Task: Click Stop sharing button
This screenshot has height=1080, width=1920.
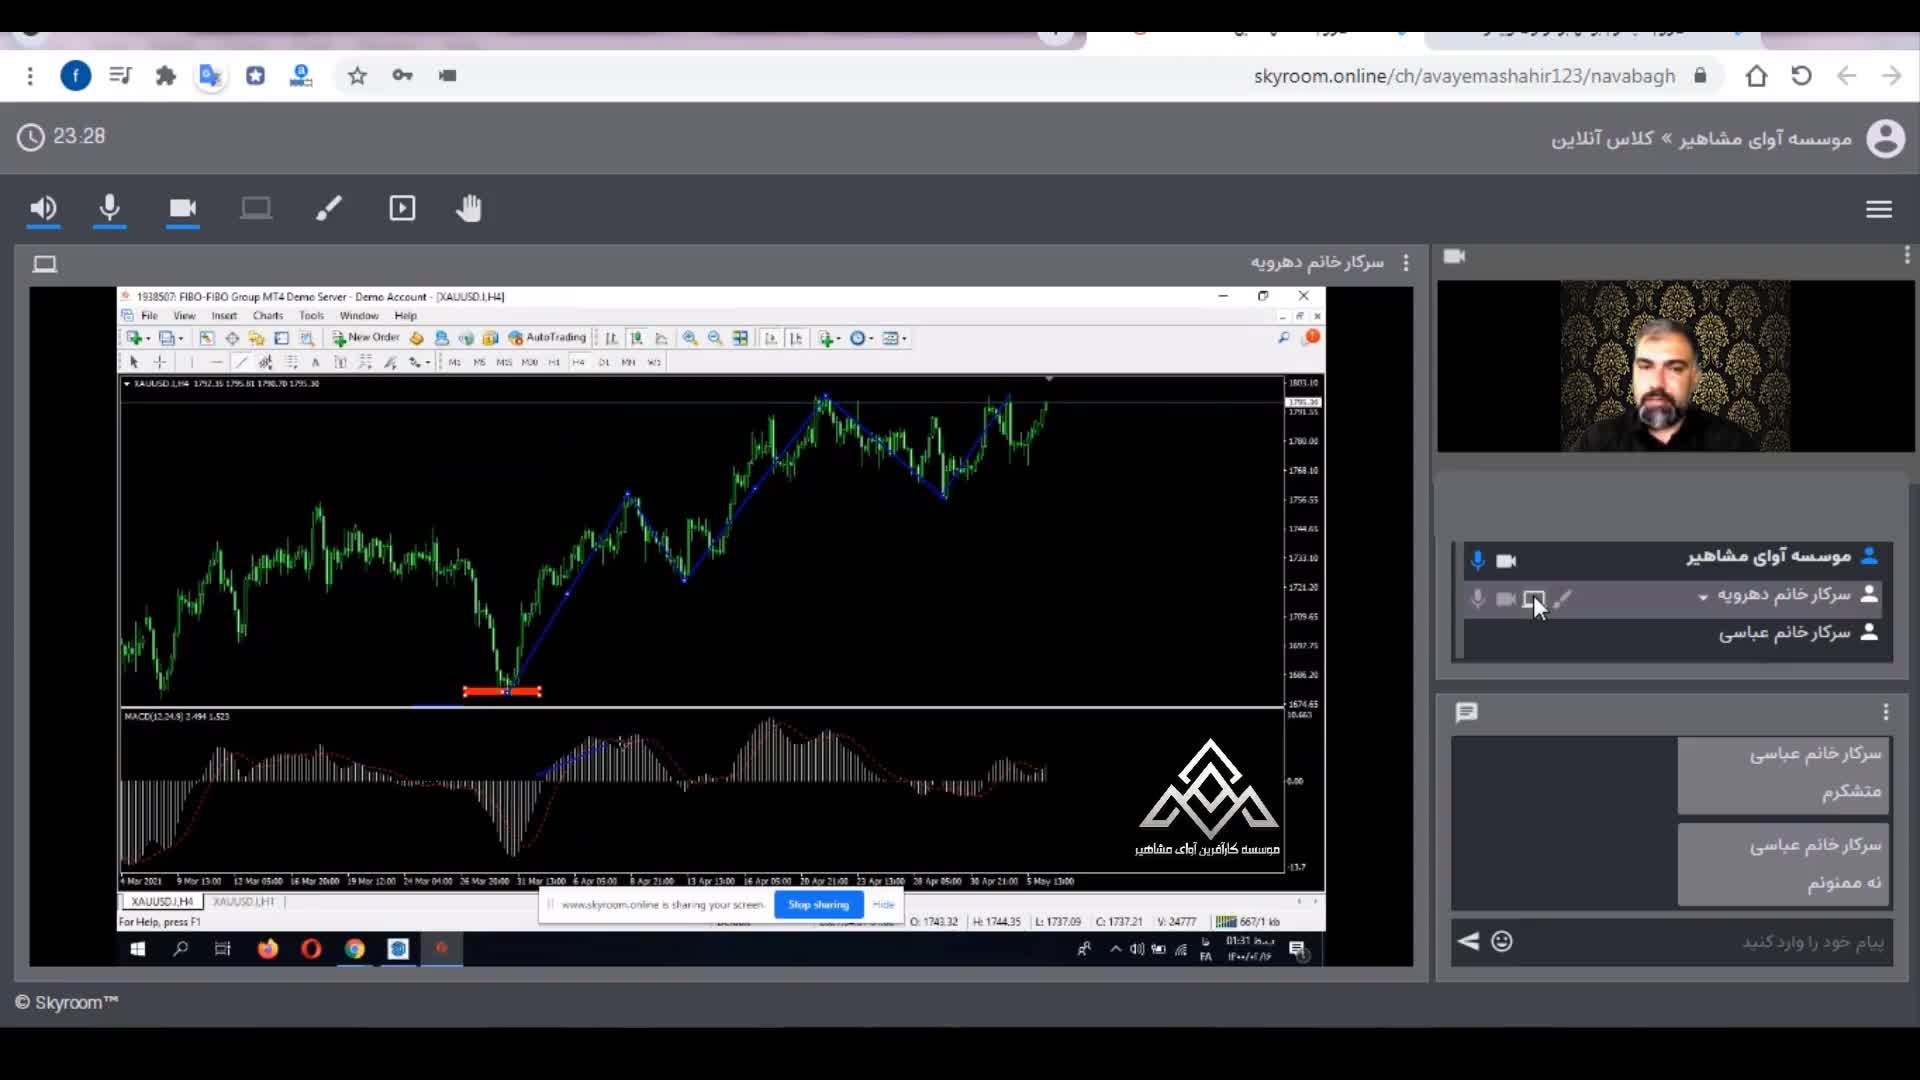Action: point(818,904)
